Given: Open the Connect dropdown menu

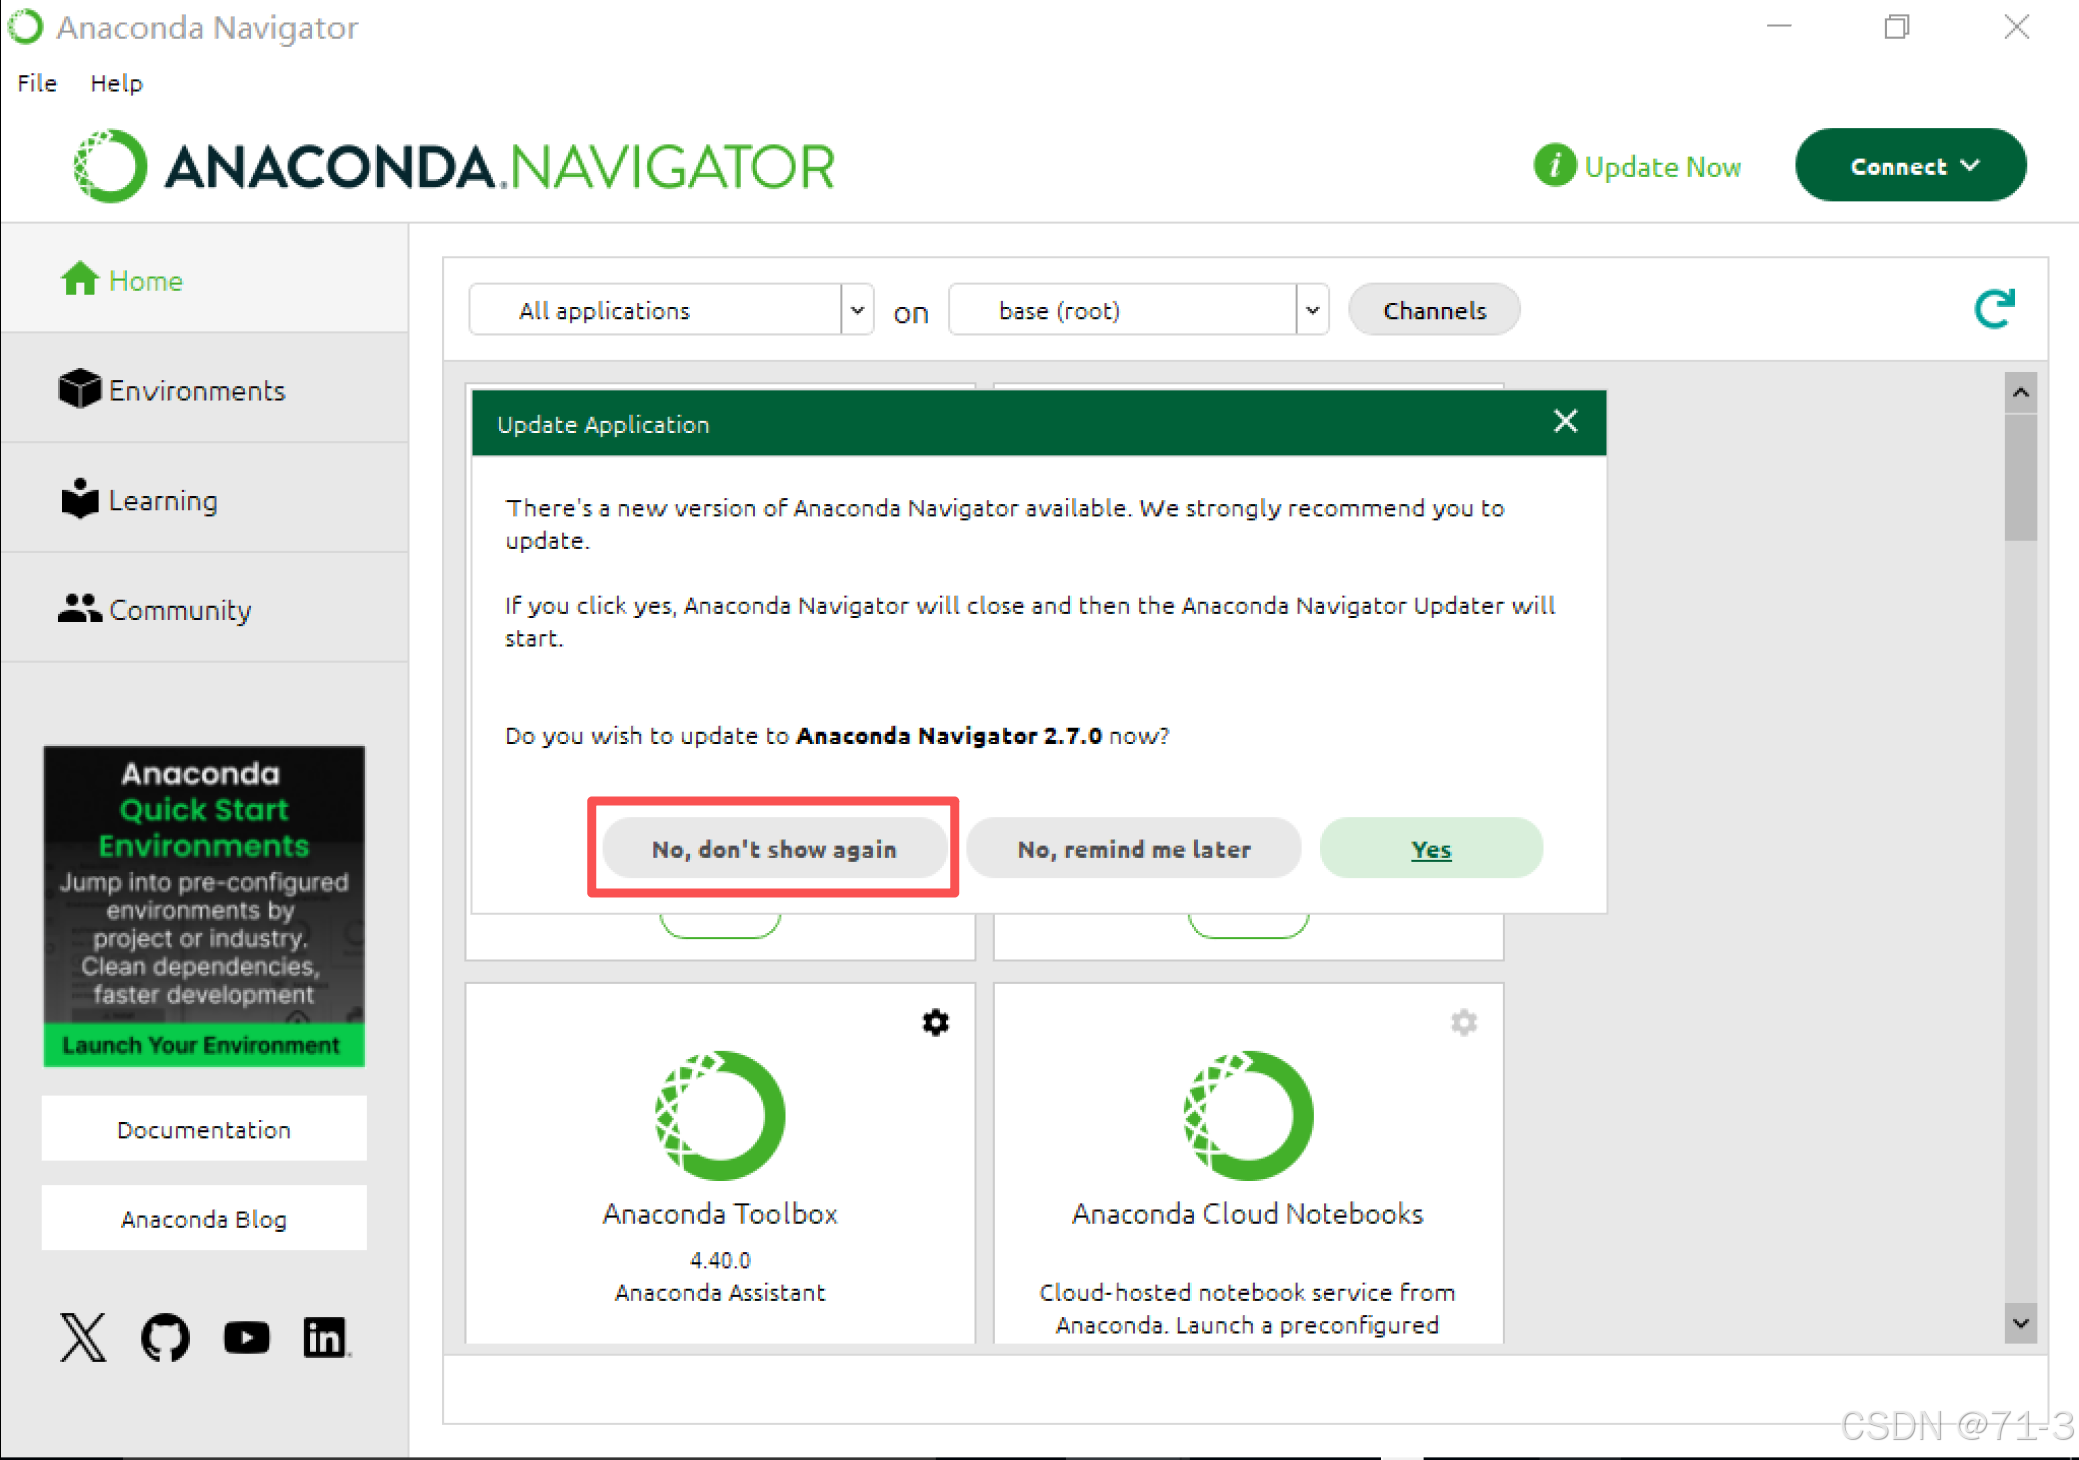Looking at the screenshot, I should click(x=1911, y=165).
